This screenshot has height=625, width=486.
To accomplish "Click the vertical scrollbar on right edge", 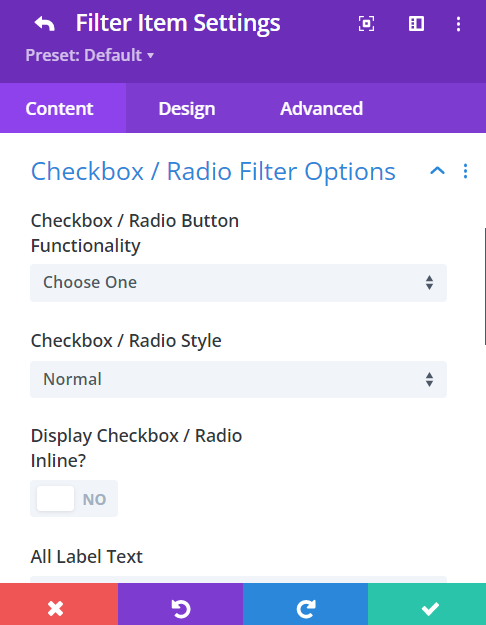I will point(485,286).
